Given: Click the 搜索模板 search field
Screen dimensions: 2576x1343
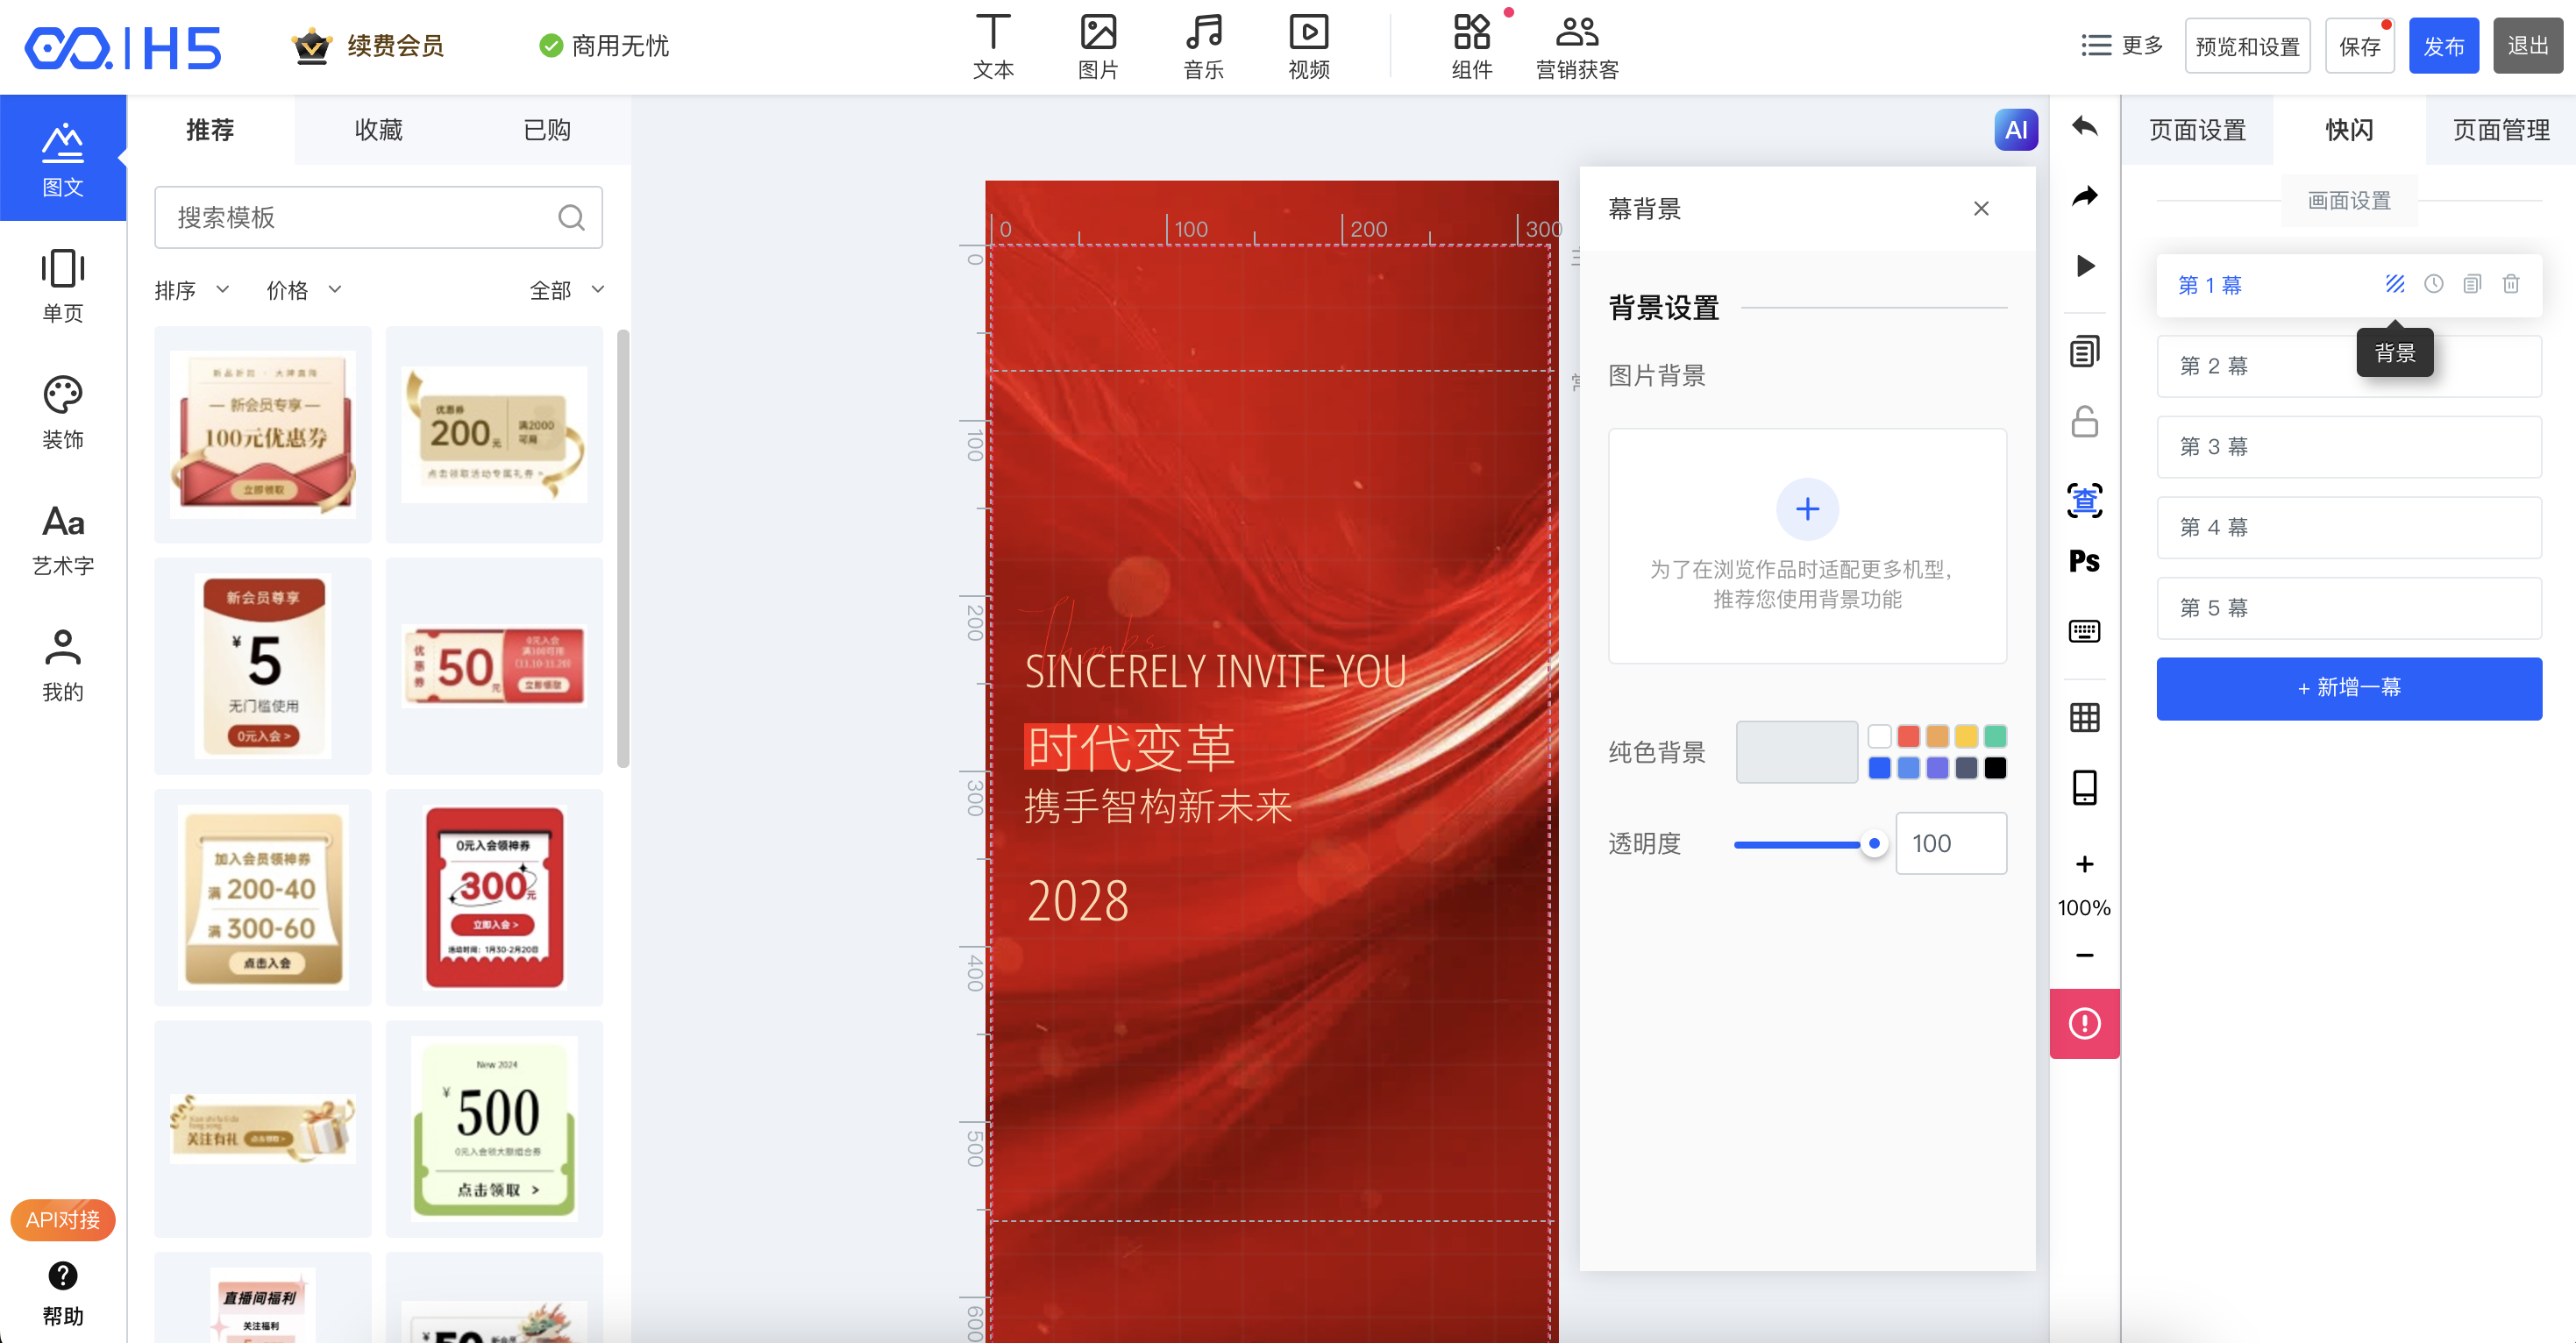Looking at the screenshot, I should (360, 217).
